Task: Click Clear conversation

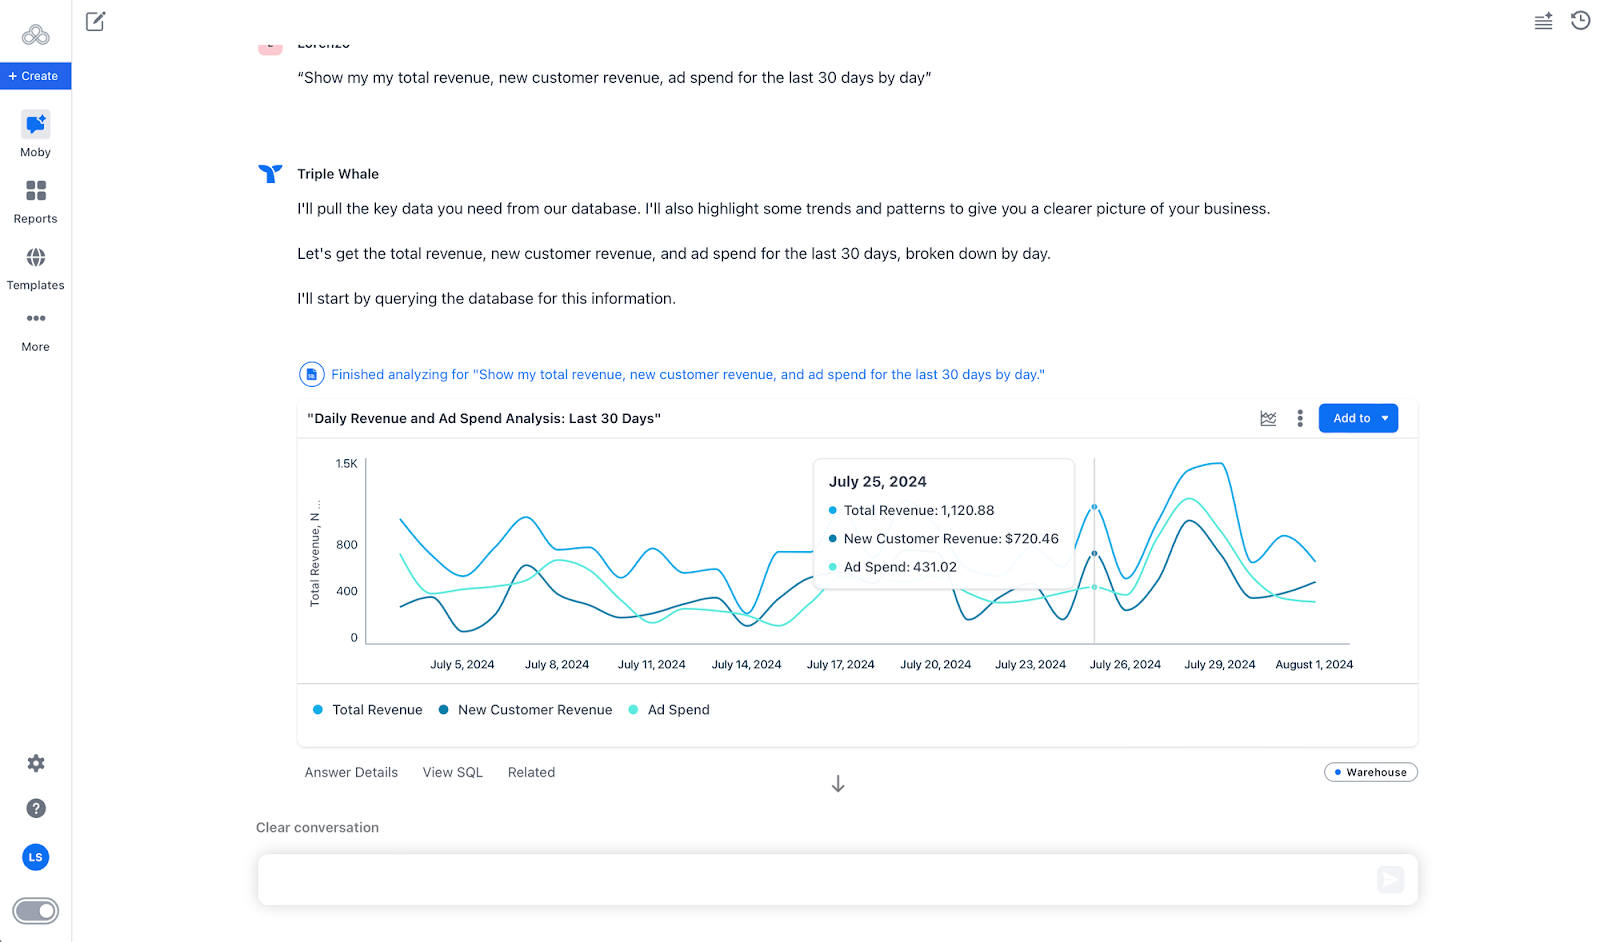Action: pos(317,827)
